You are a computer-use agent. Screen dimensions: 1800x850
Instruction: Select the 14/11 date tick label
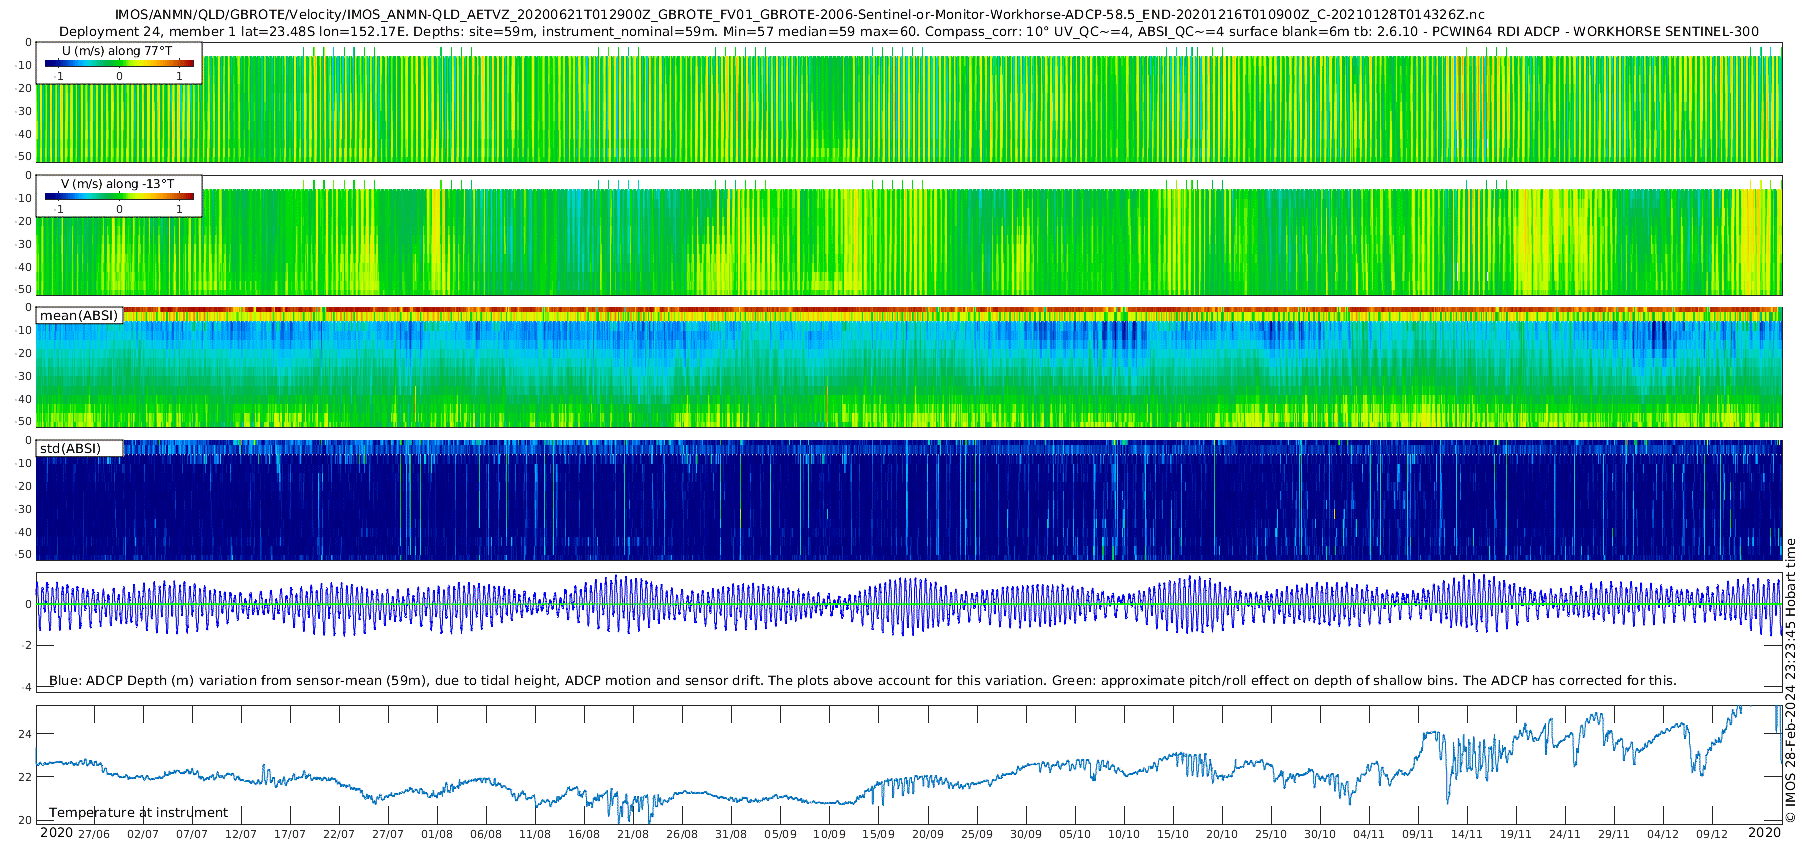(x=1467, y=834)
